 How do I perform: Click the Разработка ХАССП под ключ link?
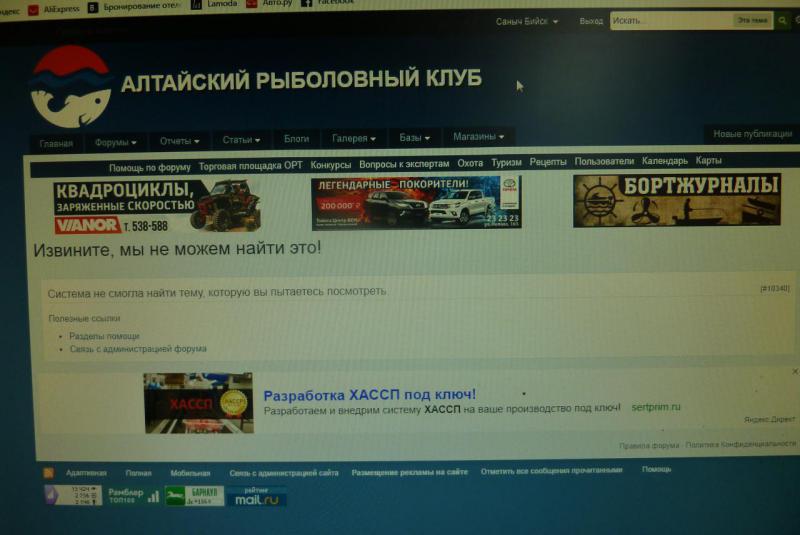[x=369, y=395]
